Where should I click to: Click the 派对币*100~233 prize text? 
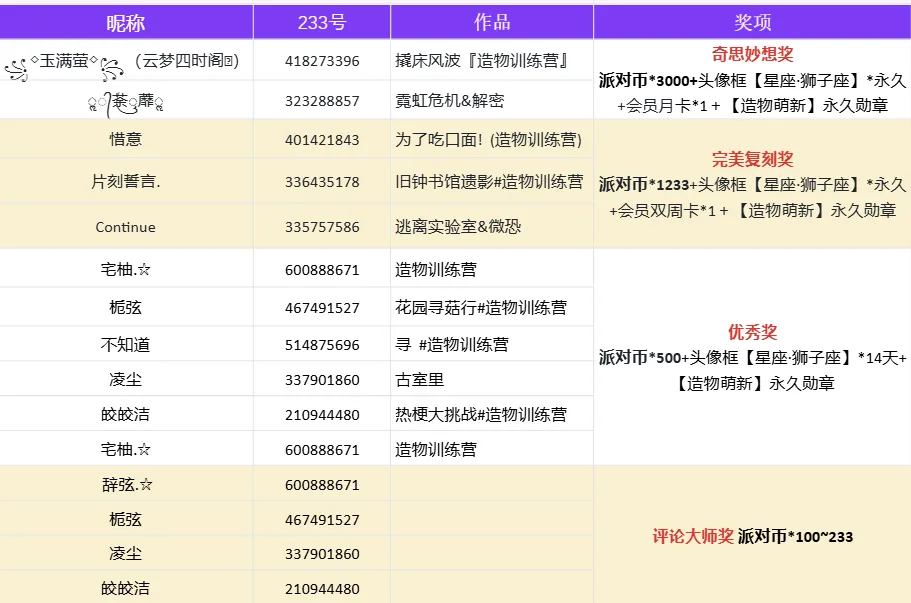click(795, 536)
